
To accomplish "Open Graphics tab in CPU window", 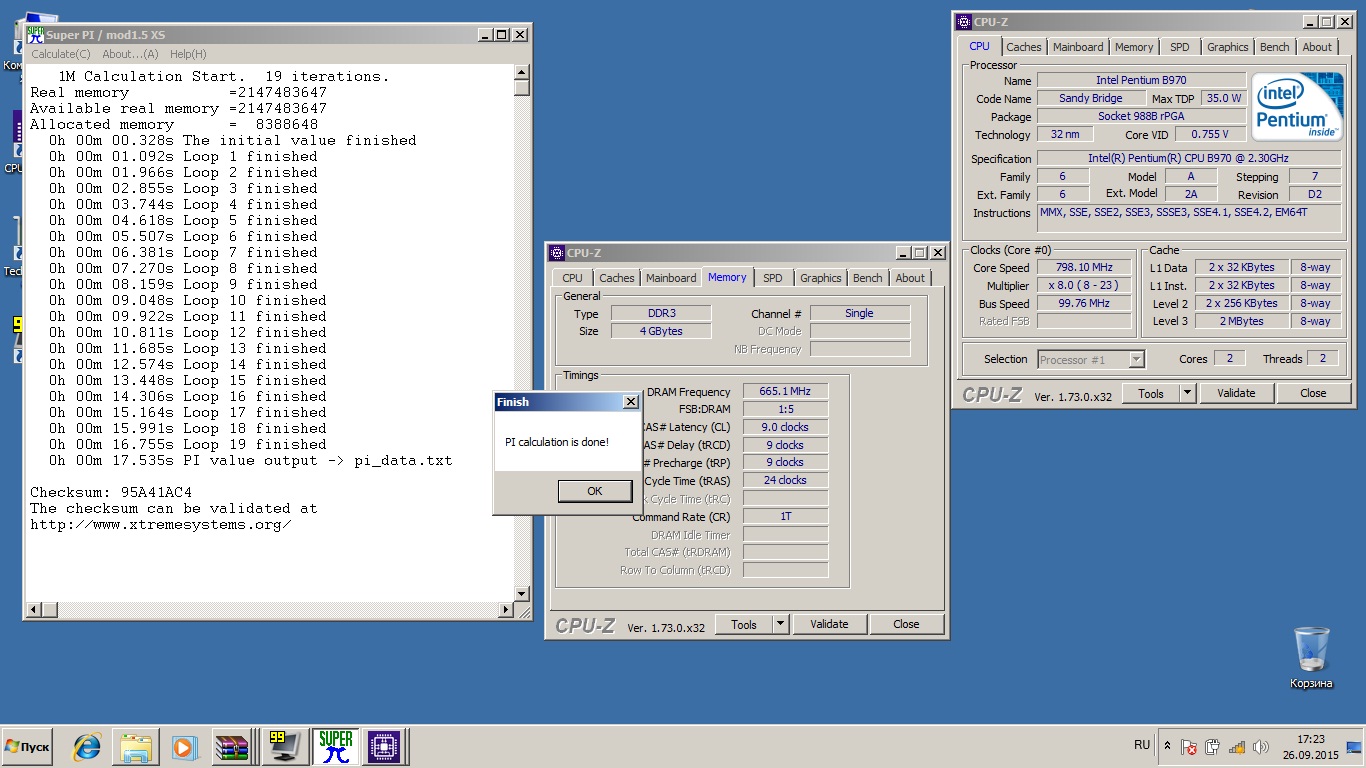I will (1227, 47).
